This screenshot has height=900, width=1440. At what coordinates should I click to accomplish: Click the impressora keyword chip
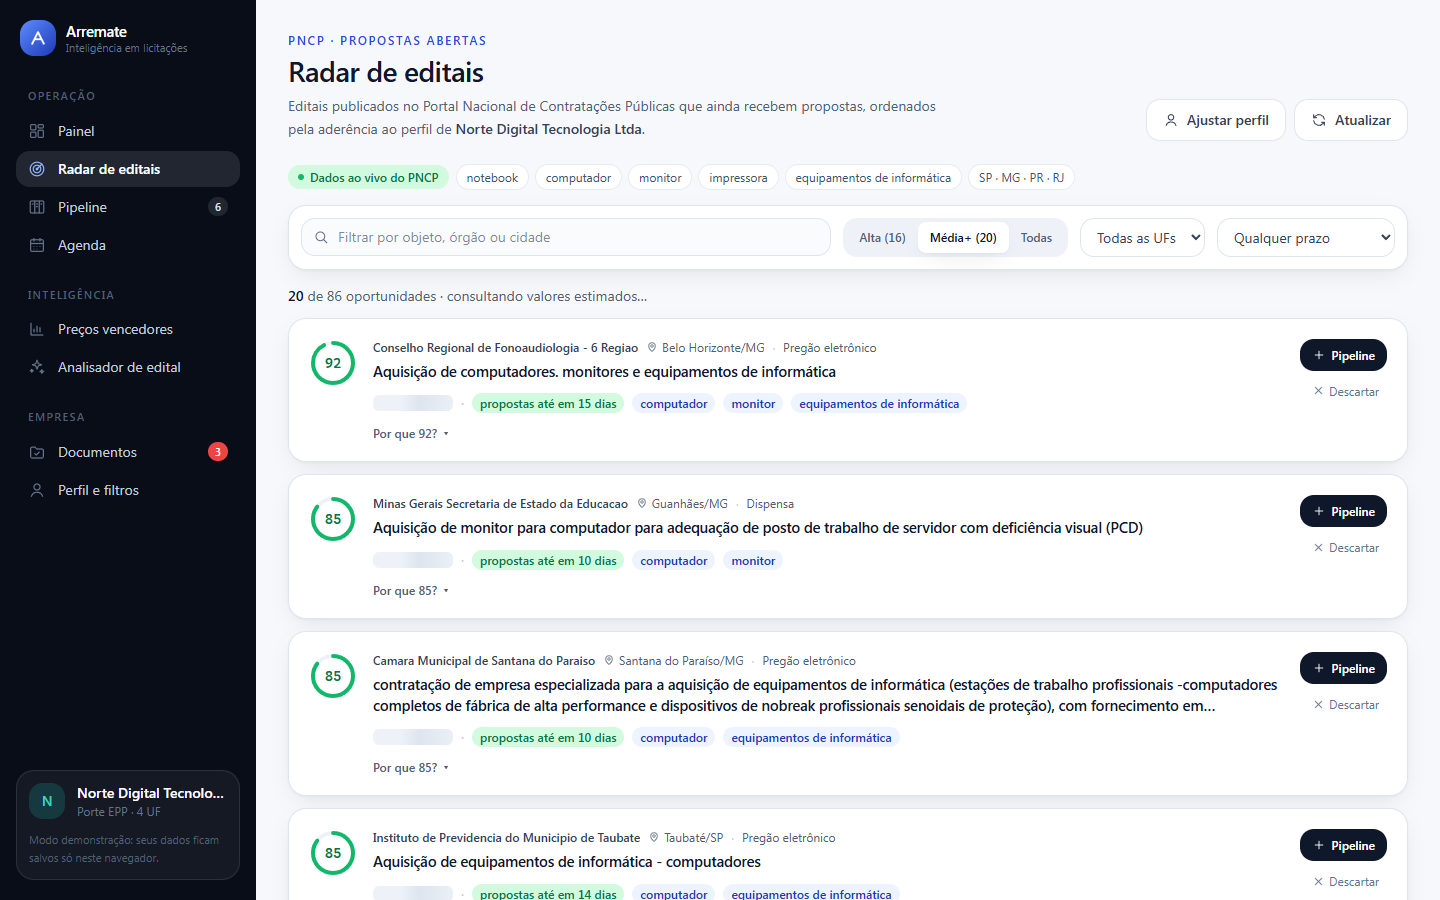coord(738,178)
